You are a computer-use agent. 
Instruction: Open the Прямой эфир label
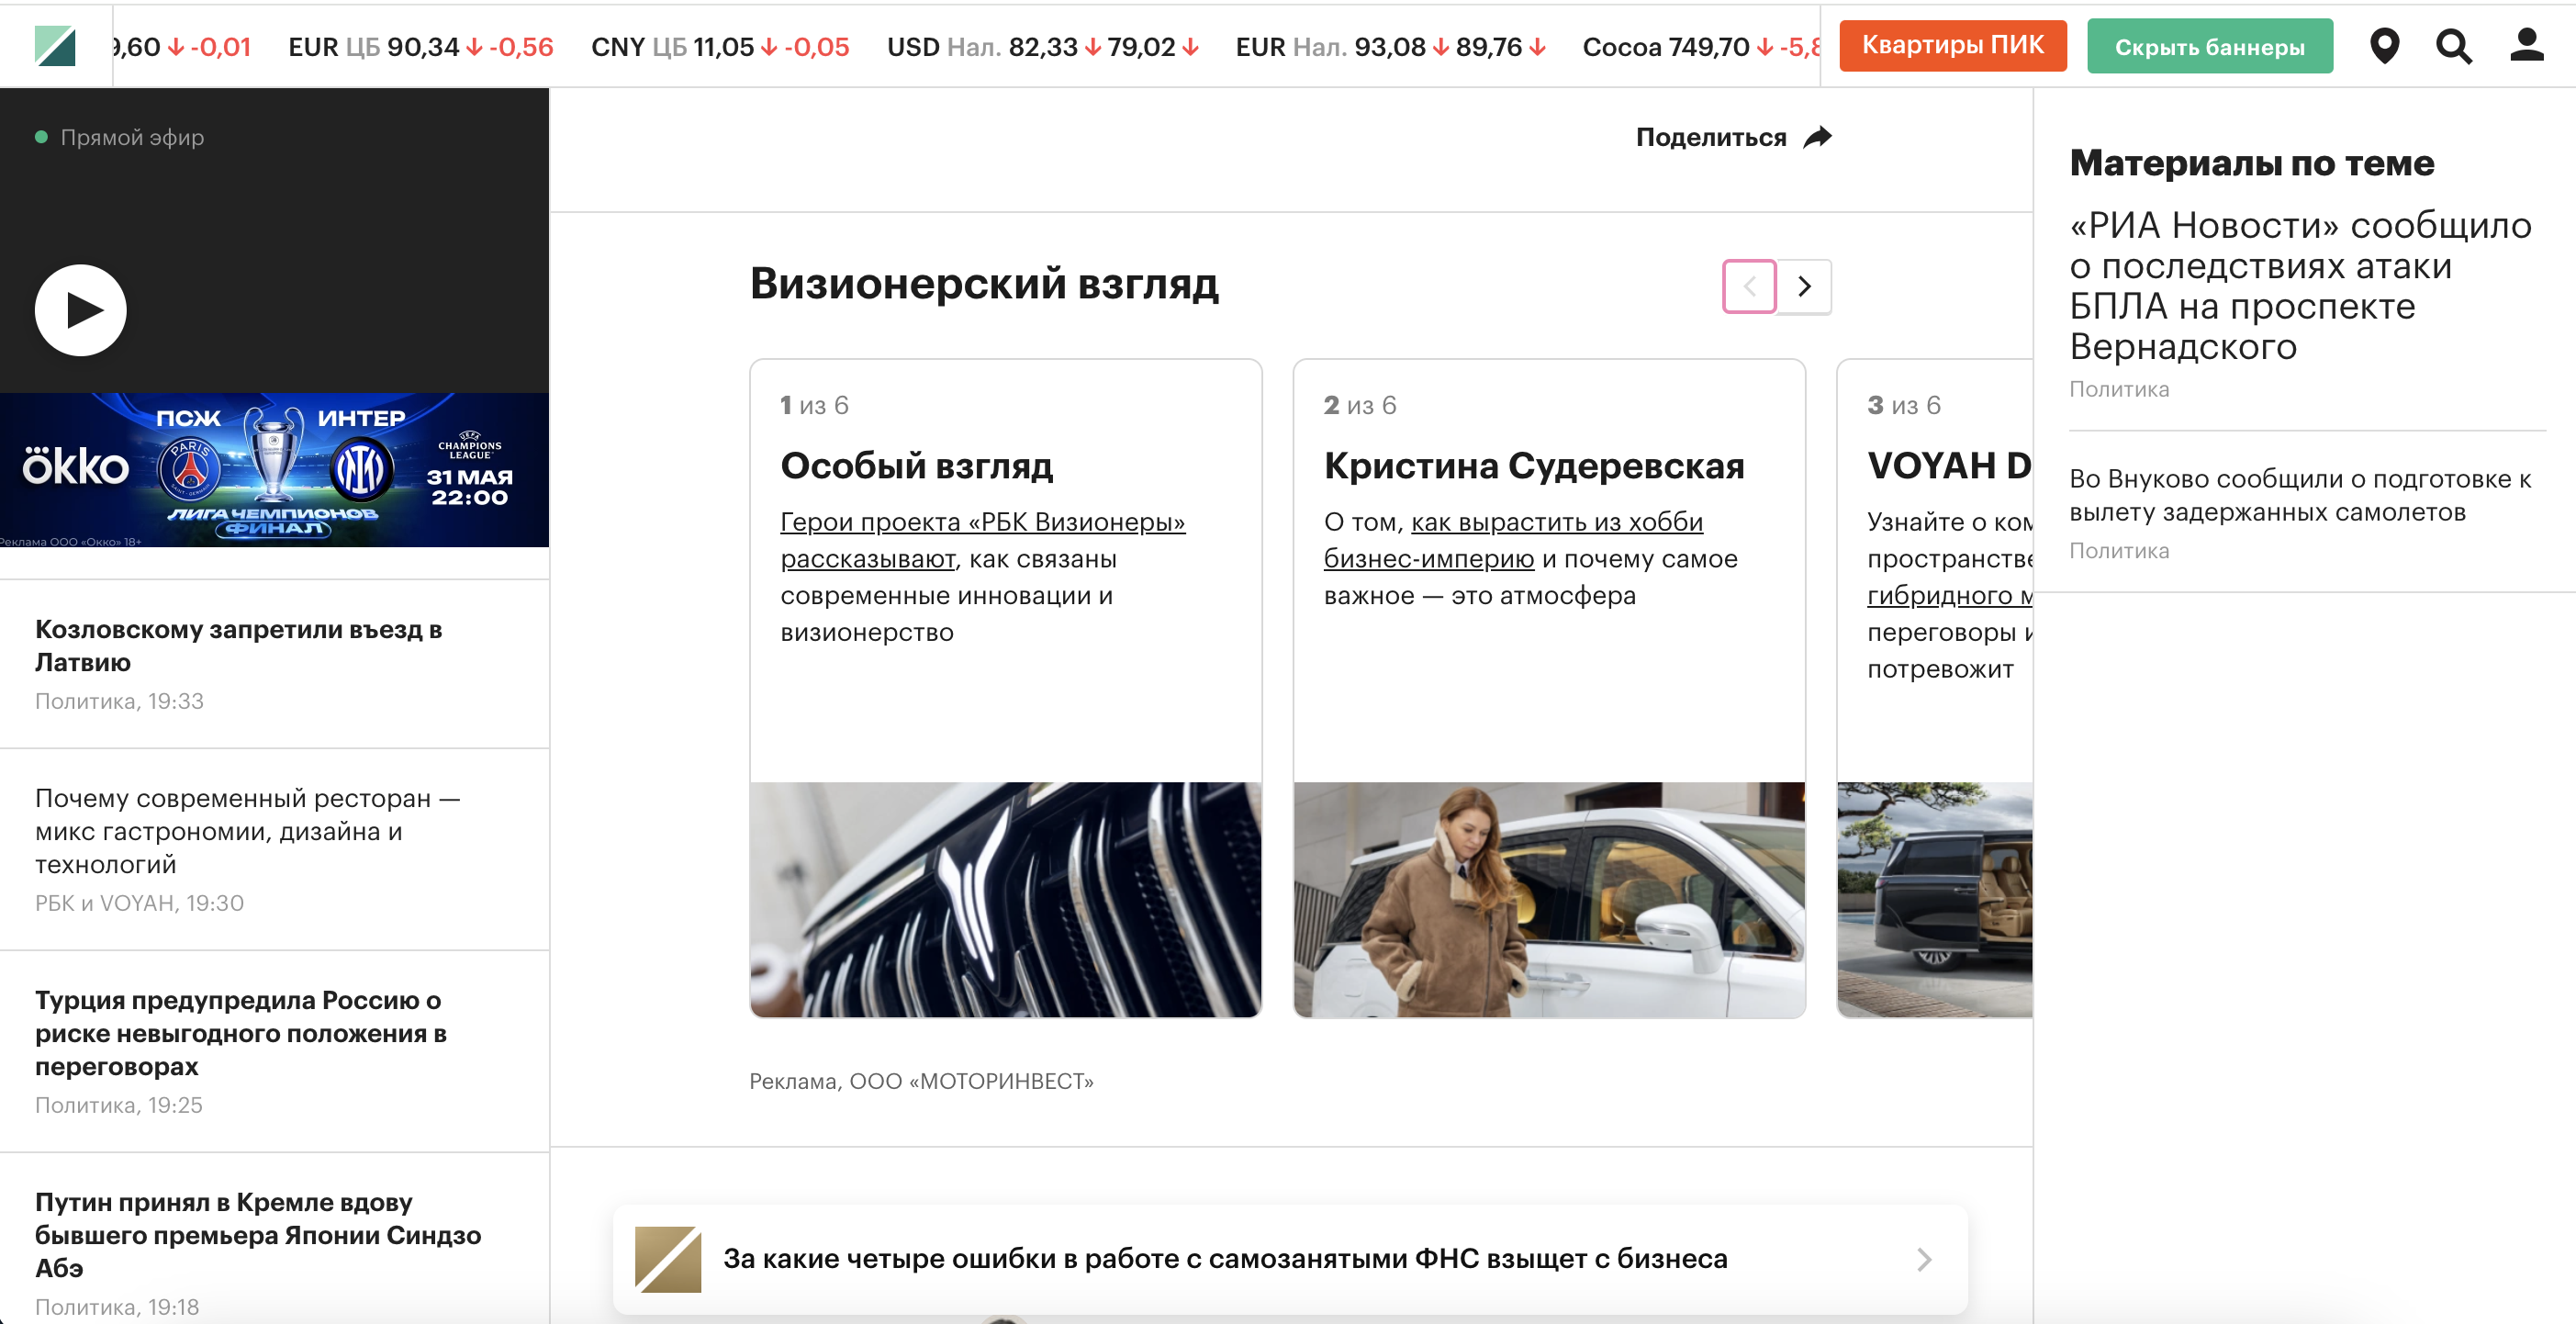pyautogui.click(x=131, y=137)
